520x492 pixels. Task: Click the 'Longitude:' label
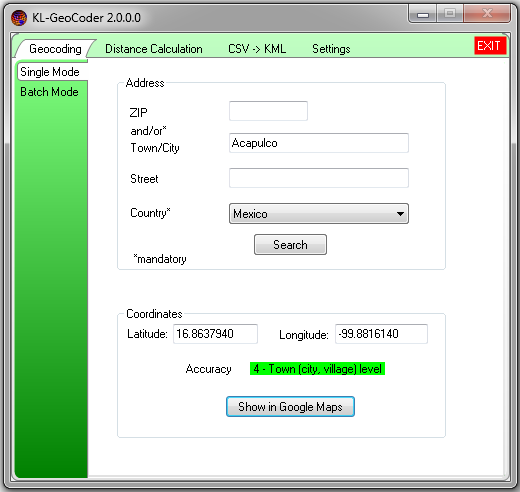coord(304,335)
